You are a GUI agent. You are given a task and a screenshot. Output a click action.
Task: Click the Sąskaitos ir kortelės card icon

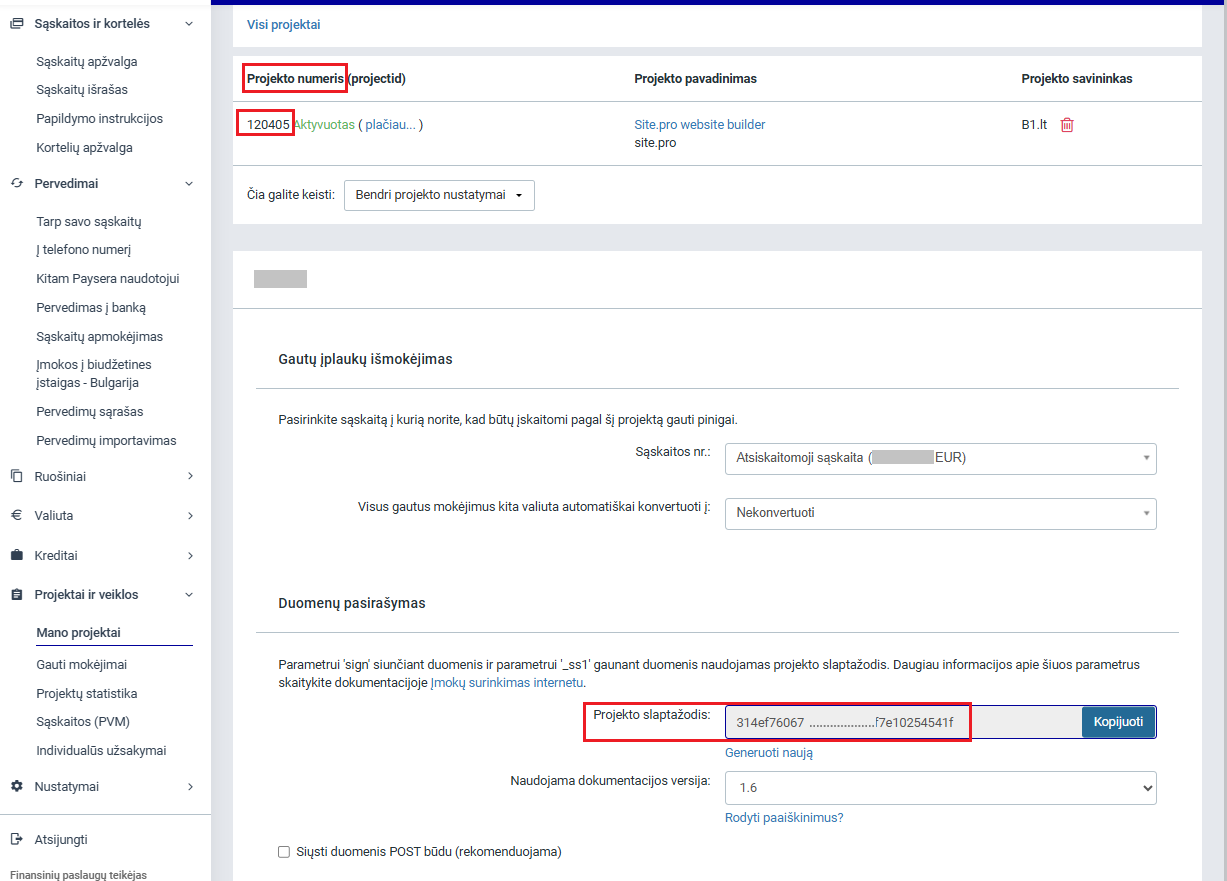(16, 23)
